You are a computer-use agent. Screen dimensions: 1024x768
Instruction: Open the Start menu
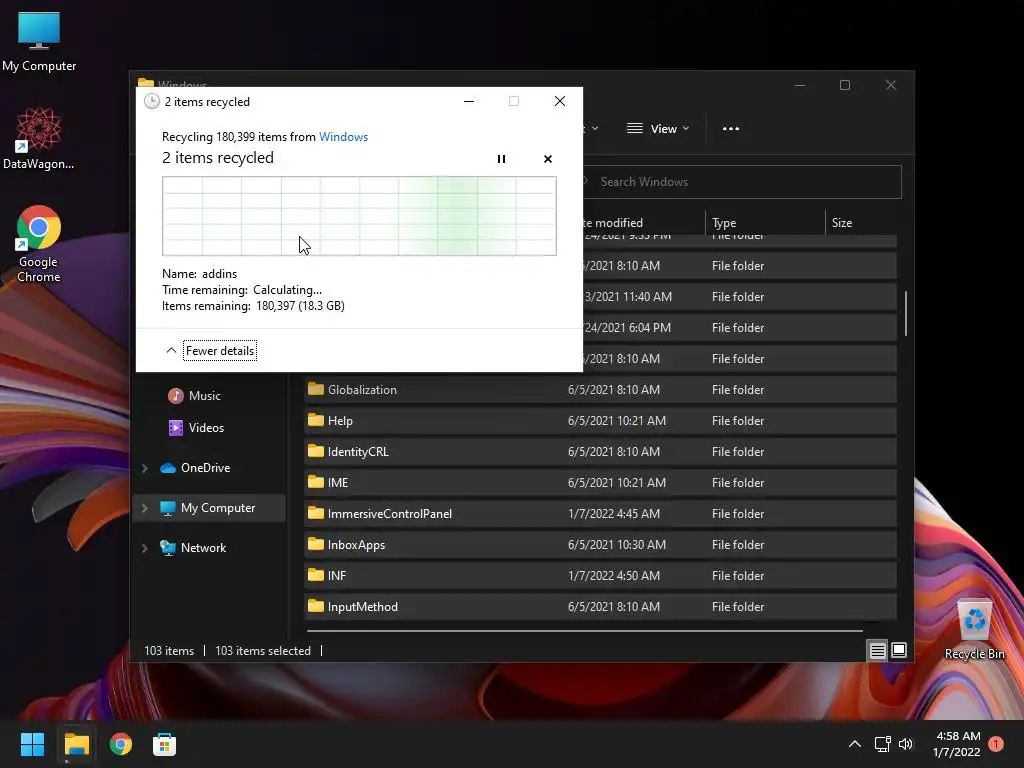pos(32,744)
